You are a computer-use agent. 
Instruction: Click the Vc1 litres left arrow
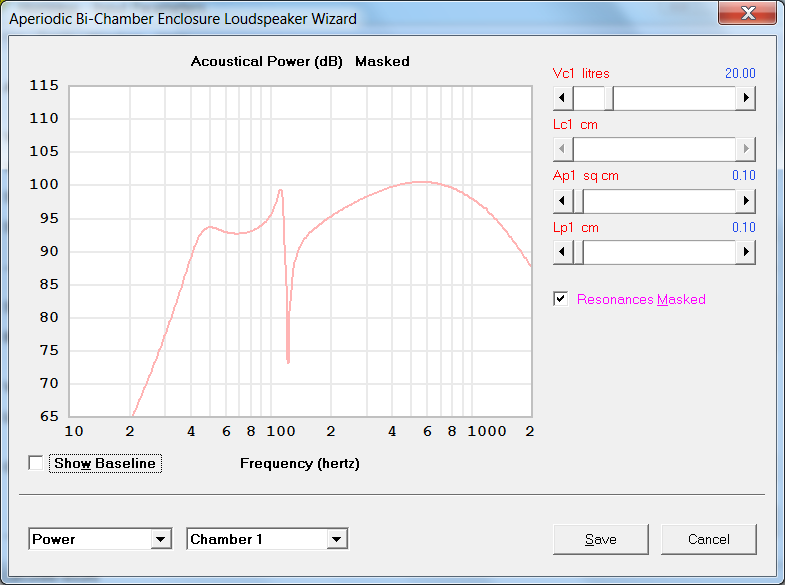click(x=563, y=98)
